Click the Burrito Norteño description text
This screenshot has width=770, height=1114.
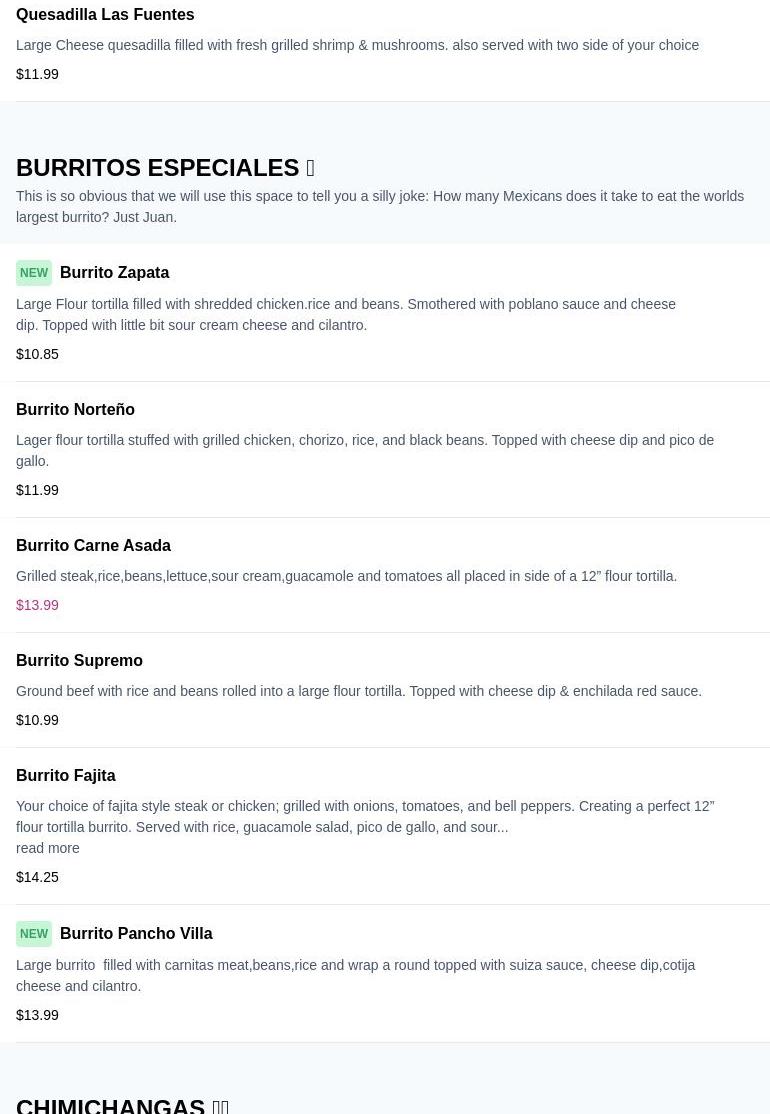(x=365, y=450)
